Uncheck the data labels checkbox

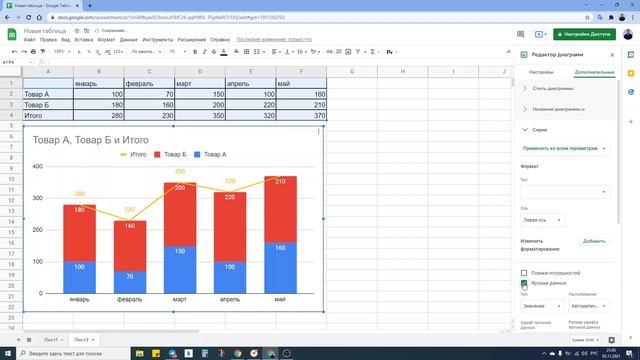coord(524,283)
